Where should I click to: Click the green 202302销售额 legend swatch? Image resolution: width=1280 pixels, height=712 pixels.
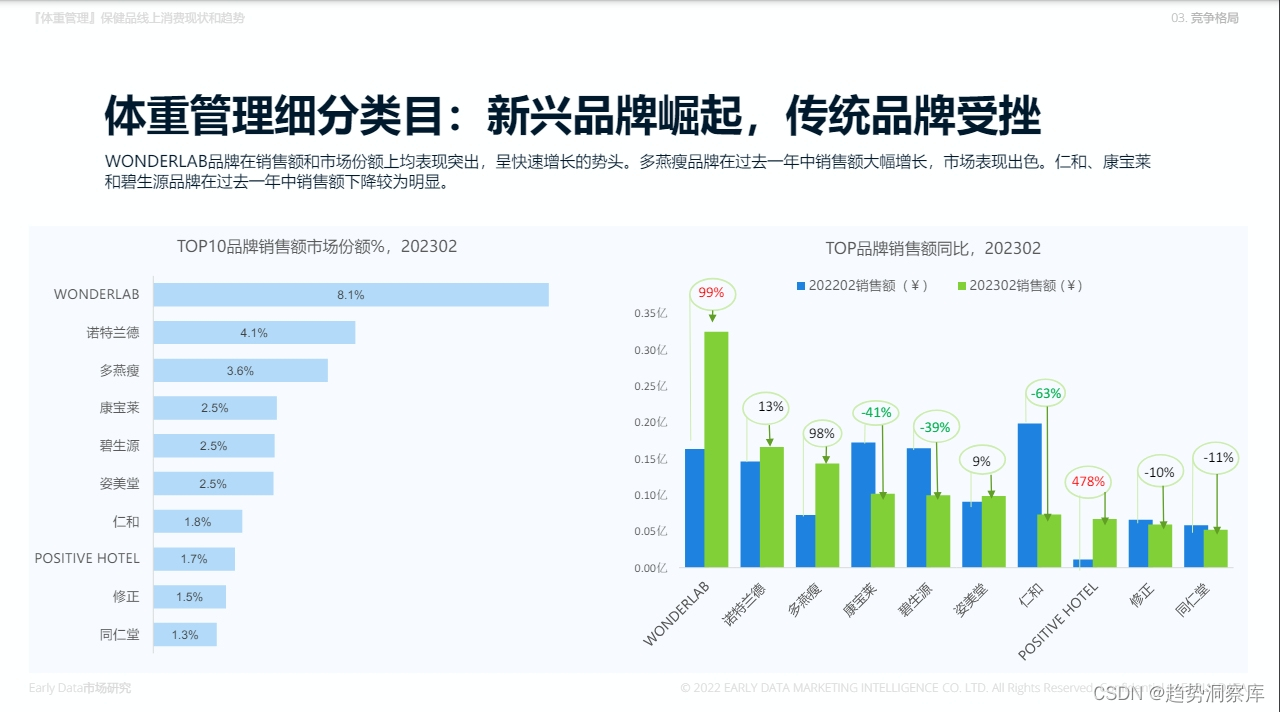962,286
